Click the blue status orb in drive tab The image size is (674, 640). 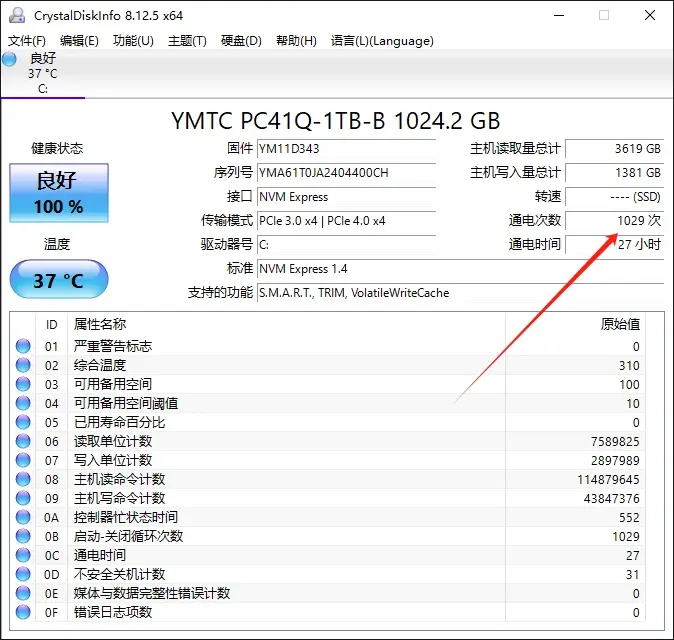point(9,59)
